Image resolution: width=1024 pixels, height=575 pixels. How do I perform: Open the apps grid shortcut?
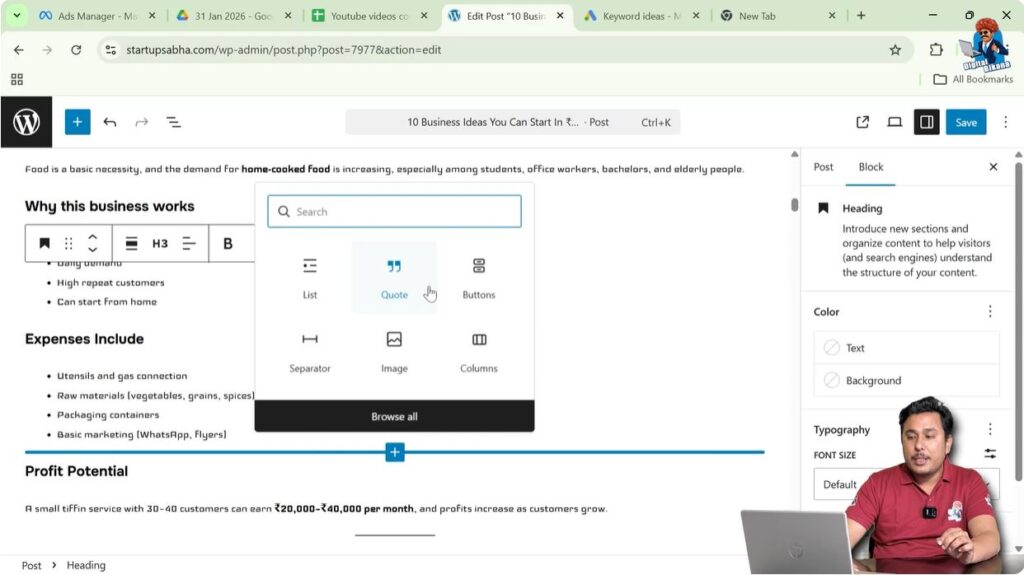click(17, 79)
